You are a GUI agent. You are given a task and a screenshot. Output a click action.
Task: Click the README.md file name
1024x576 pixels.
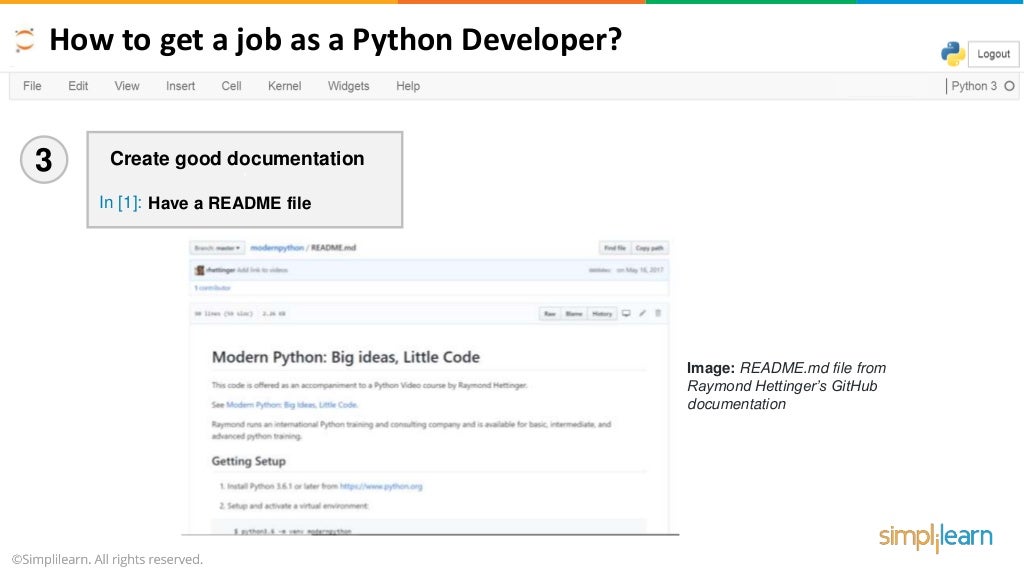(333, 248)
